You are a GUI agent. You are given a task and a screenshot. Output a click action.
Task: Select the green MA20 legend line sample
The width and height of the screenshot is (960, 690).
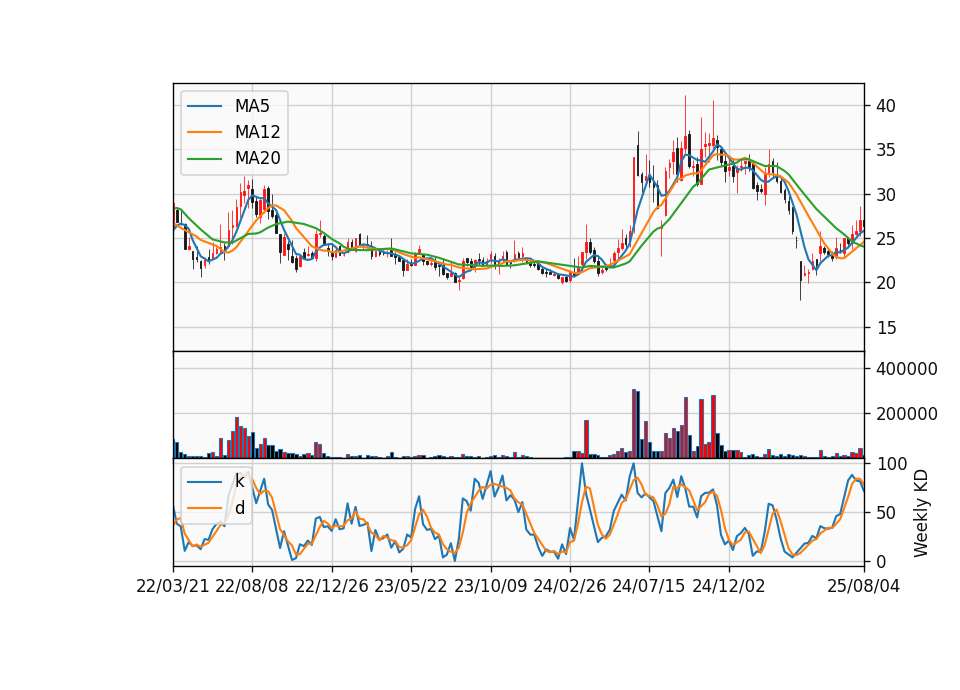tap(204, 159)
